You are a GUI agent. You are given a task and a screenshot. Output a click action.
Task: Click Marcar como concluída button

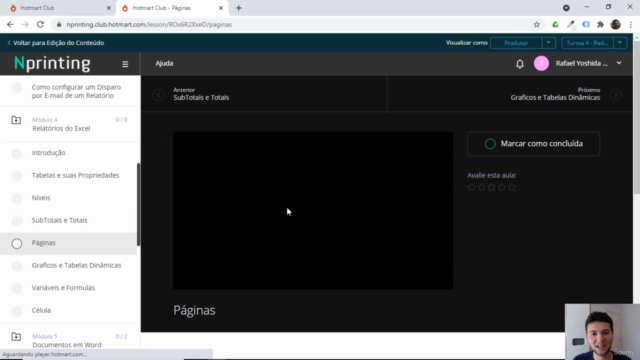point(533,144)
